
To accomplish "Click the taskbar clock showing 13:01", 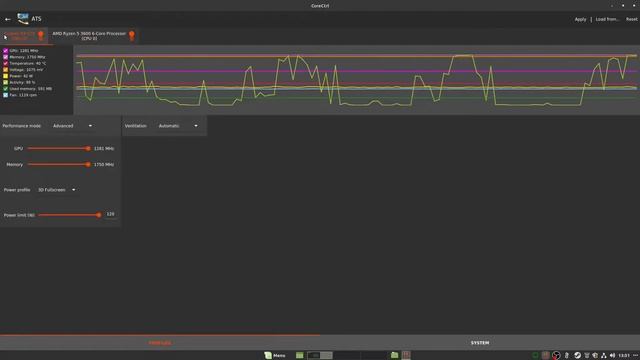I will click(x=624, y=356).
